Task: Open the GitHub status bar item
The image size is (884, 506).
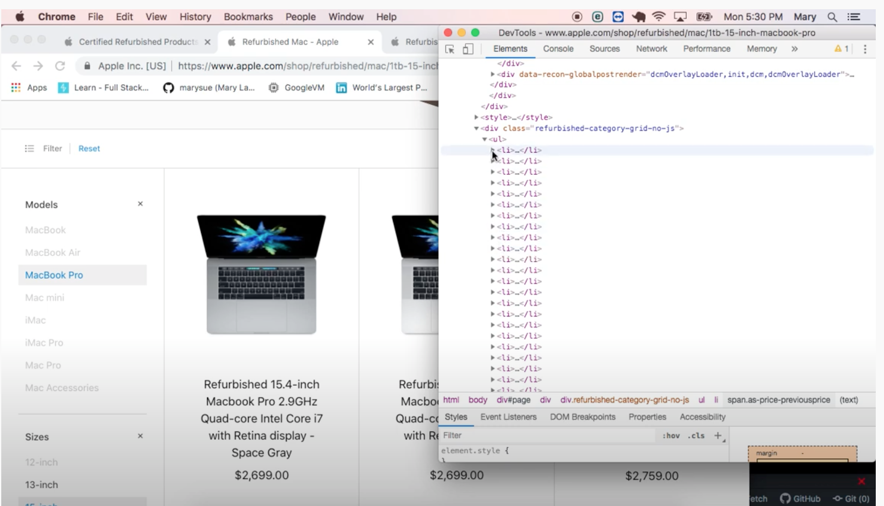Action: click(x=800, y=499)
